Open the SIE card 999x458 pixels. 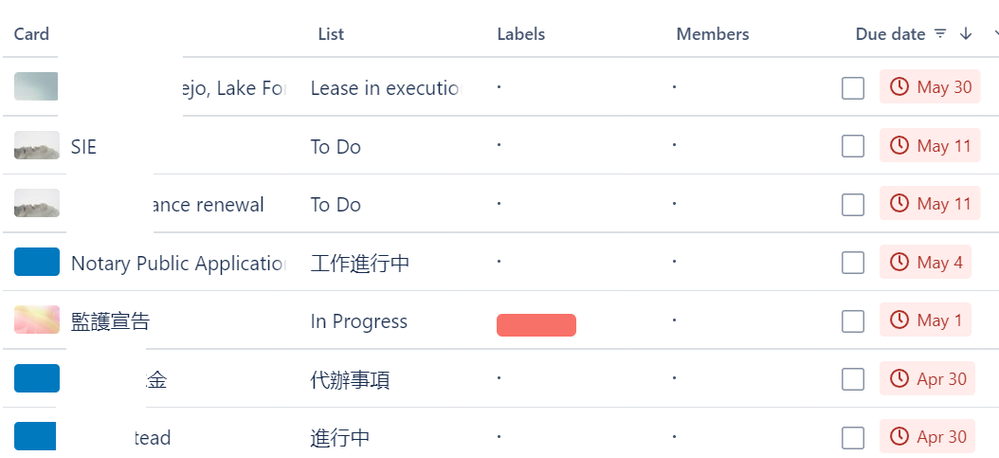click(83, 147)
